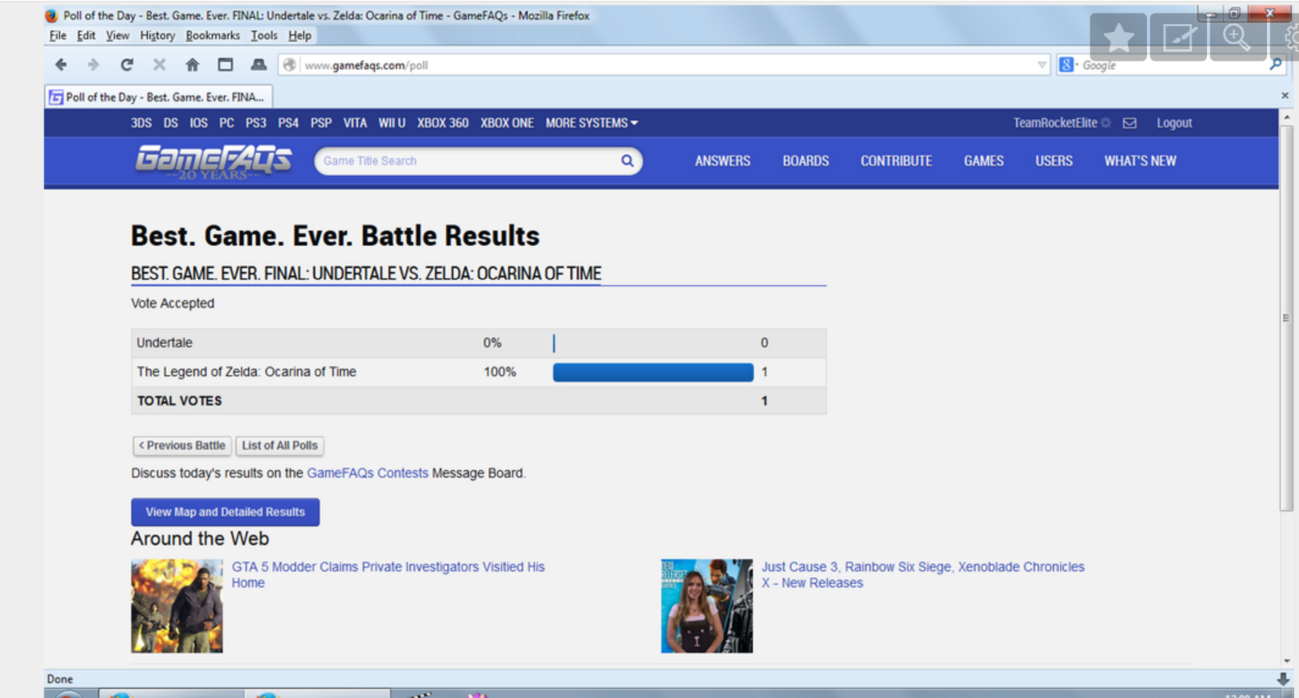The width and height of the screenshot is (1299, 698).
Task: Open the mail envelope icon beside TeamRocketElite
Action: [x=1129, y=123]
